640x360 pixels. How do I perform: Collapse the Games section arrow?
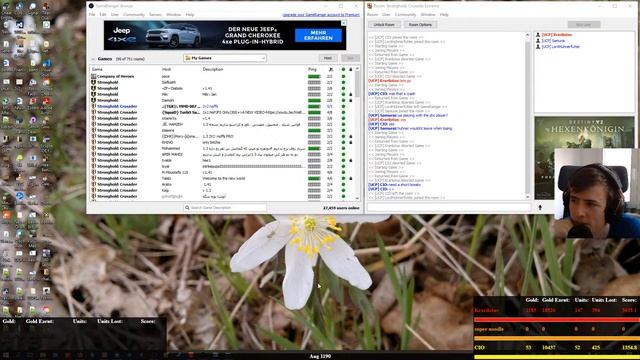93,59
